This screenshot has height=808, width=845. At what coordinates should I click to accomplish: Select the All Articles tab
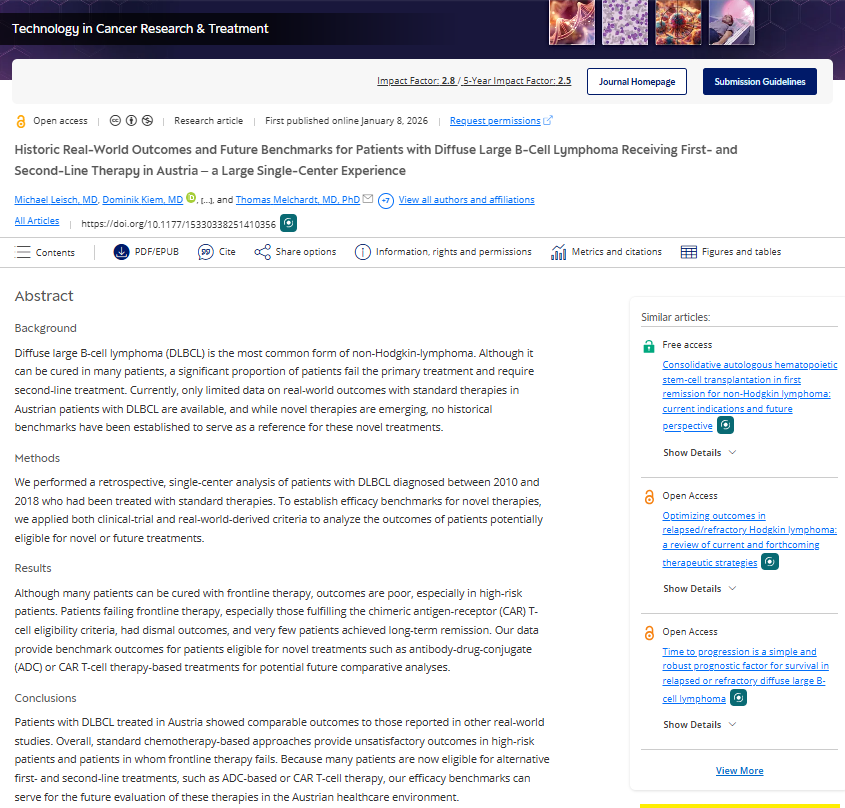37,220
